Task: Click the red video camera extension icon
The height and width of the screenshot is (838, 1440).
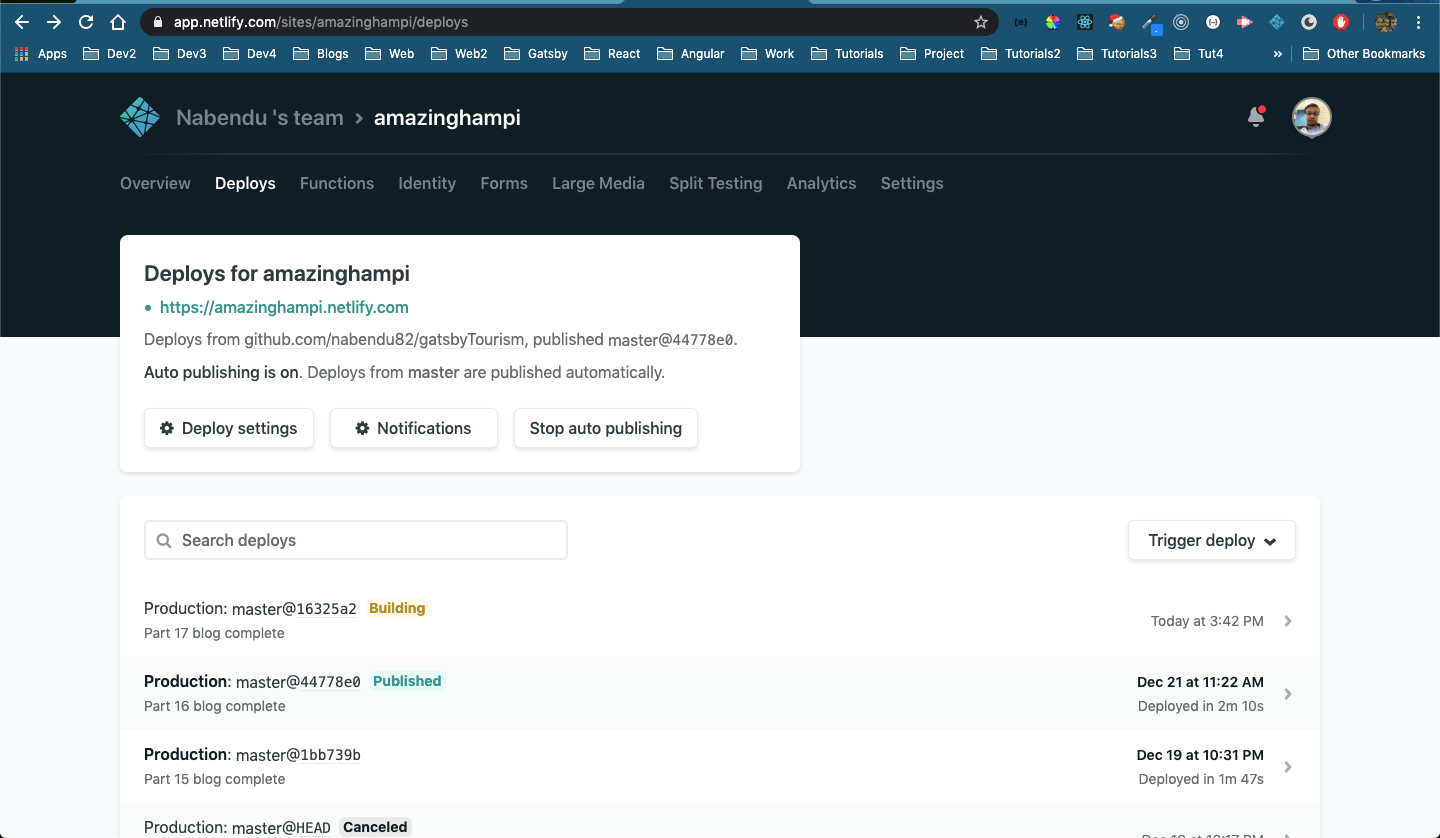Action: 1245,22
